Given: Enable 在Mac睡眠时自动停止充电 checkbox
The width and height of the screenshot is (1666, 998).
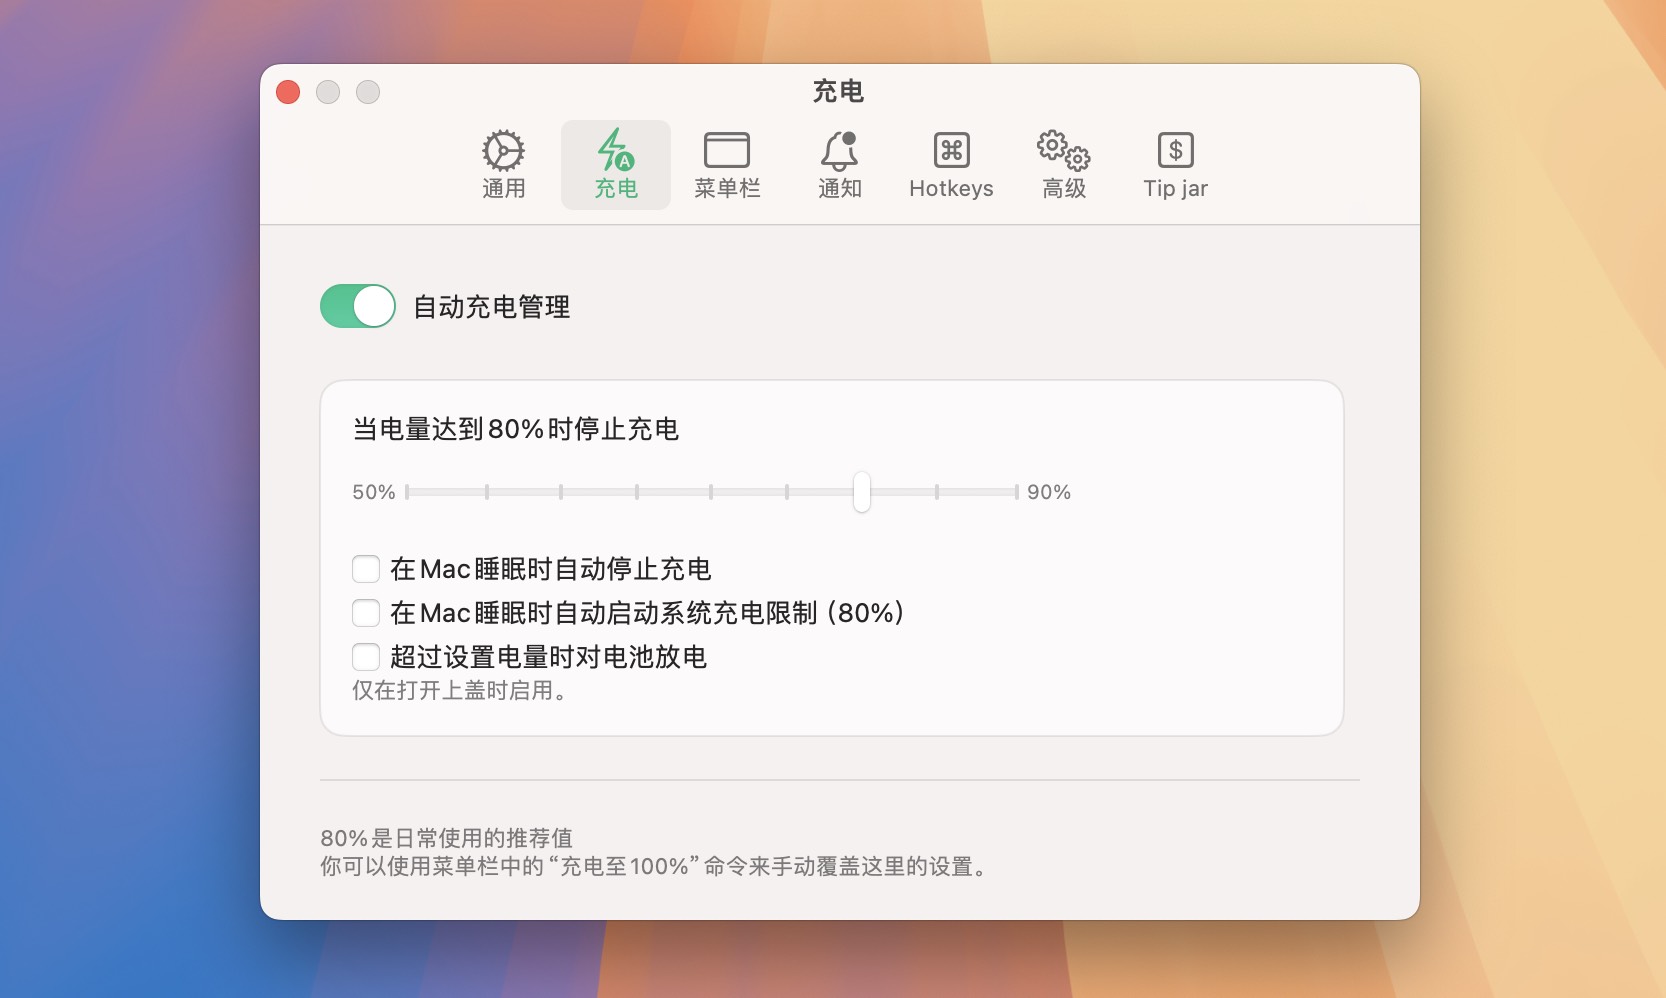Looking at the screenshot, I should (x=366, y=569).
